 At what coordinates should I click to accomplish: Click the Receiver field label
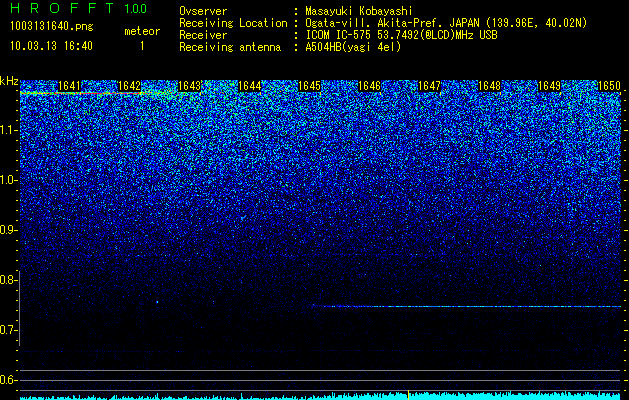[203, 35]
